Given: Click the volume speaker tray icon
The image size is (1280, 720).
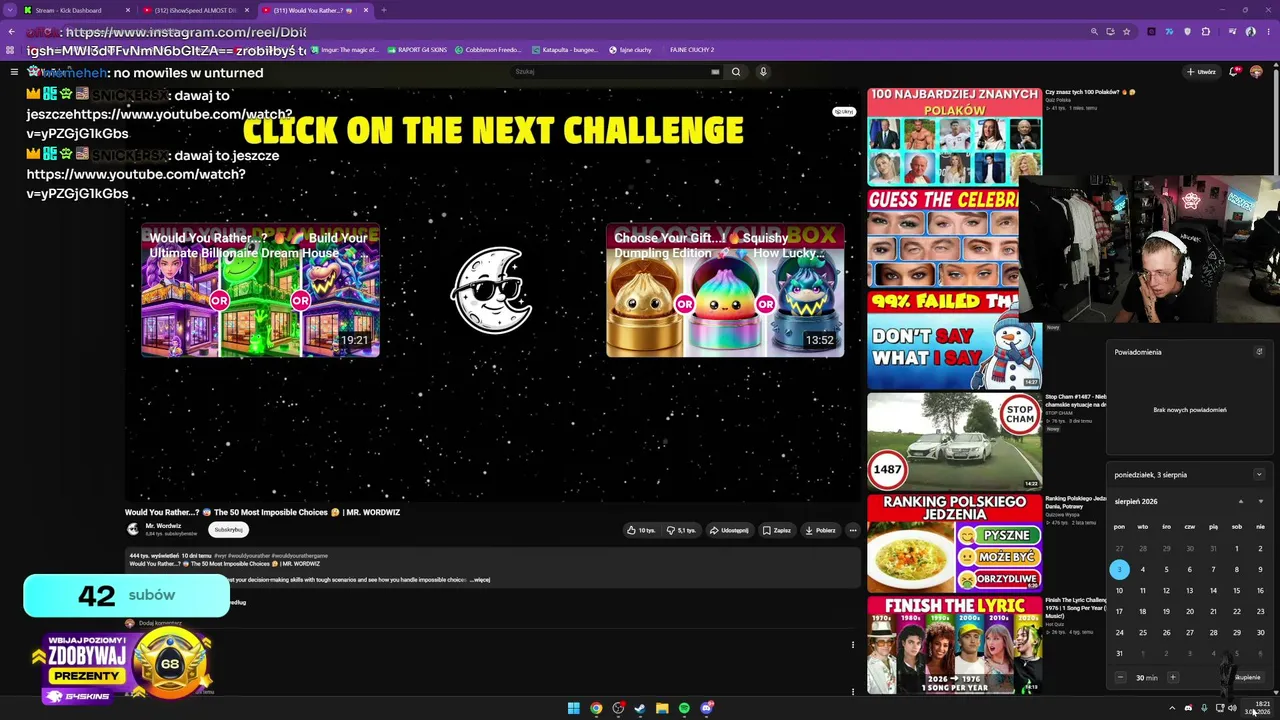Looking at the screenshot, I should (x=1232, y=708).
